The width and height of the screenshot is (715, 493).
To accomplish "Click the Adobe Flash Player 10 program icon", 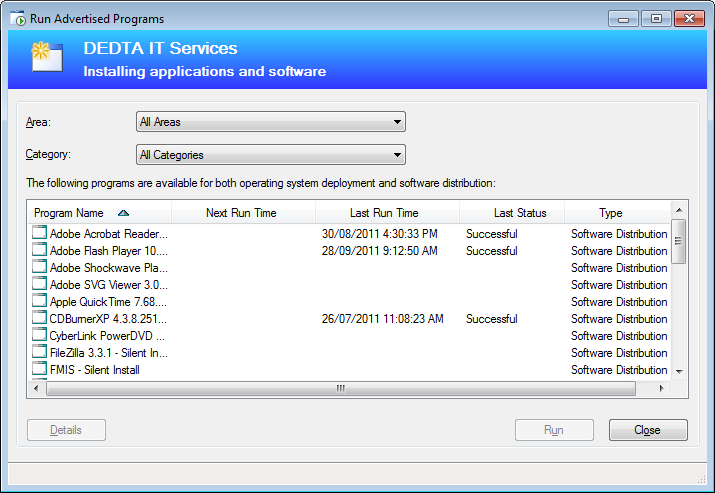I will click(x=39, y=249).
